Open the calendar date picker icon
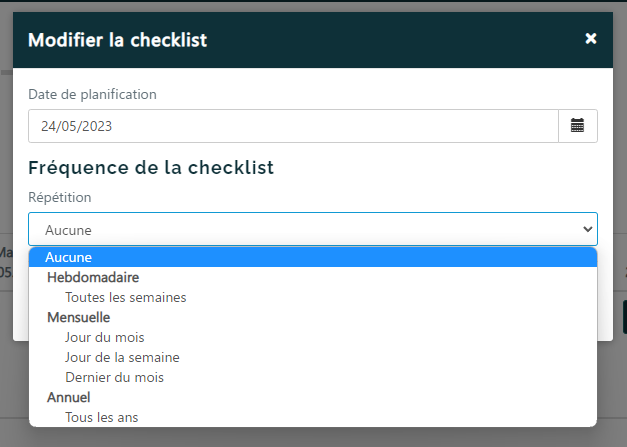 [577, 126]
